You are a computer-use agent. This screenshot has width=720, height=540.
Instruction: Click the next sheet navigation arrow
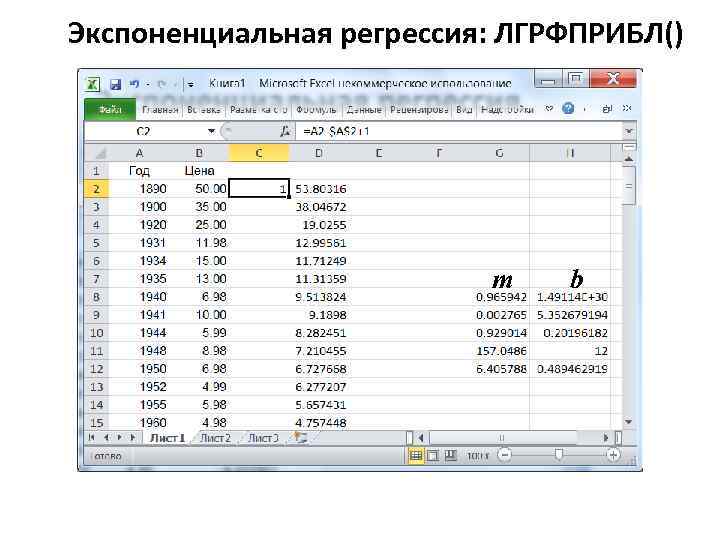click(119, 438)
